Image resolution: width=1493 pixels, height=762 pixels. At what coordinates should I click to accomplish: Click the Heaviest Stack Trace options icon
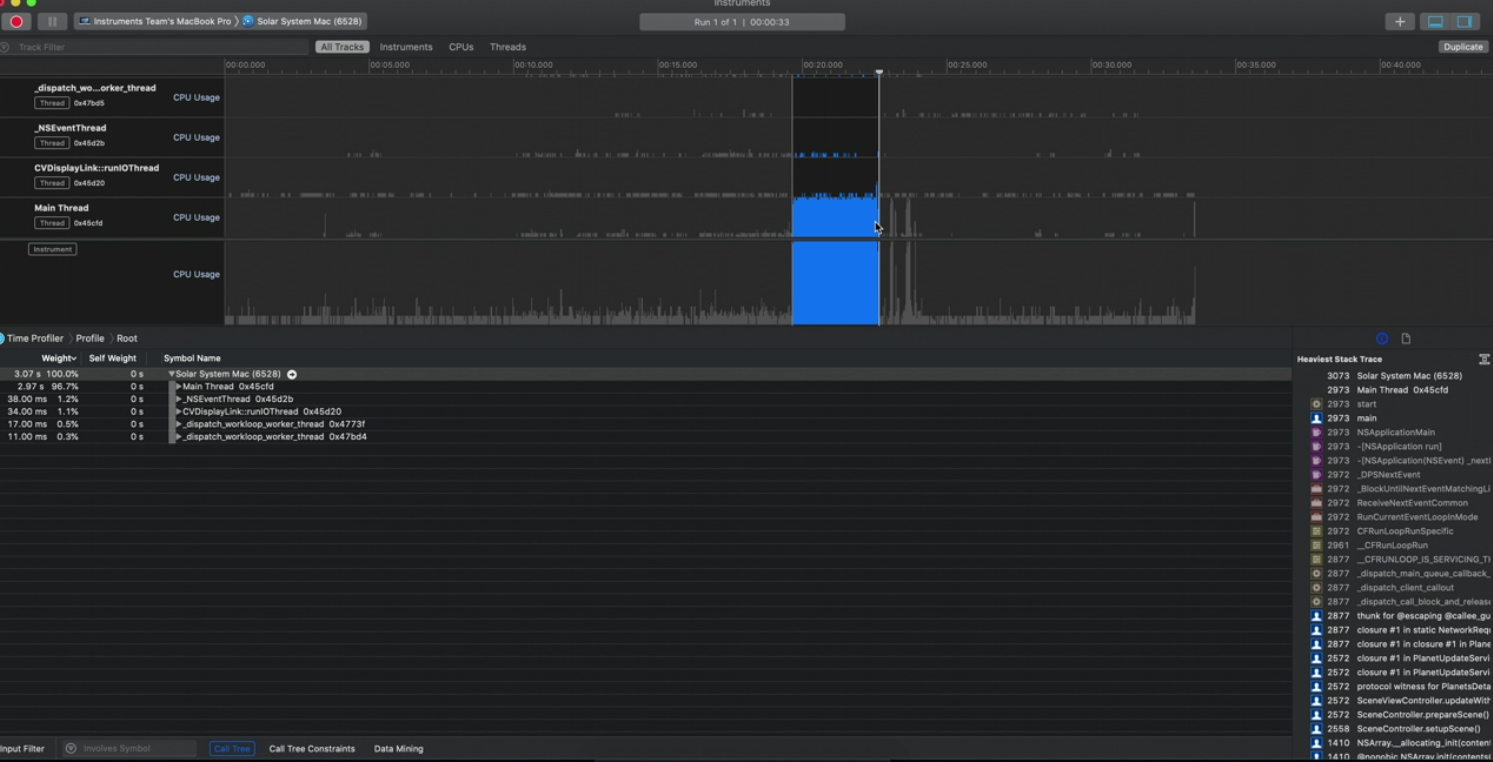(1484, 359)
